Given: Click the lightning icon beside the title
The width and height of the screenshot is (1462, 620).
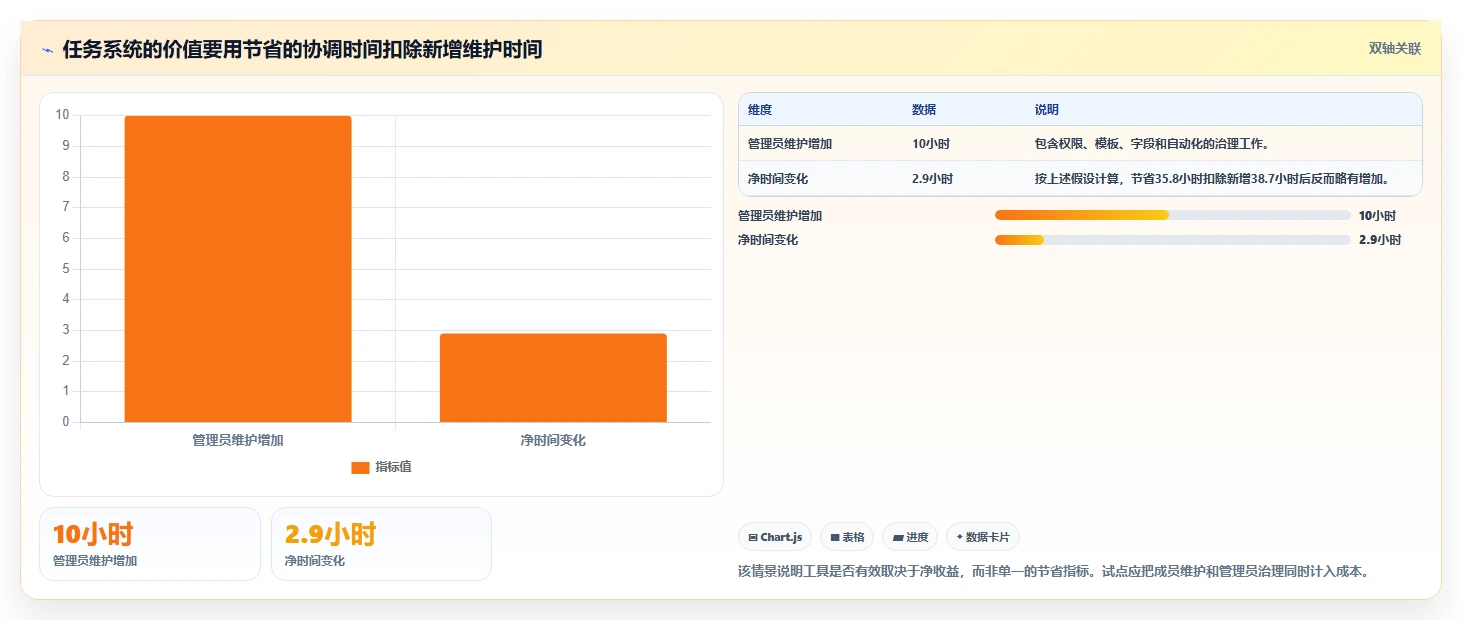Looking at the screenshot, I should (x=47, y=50).
